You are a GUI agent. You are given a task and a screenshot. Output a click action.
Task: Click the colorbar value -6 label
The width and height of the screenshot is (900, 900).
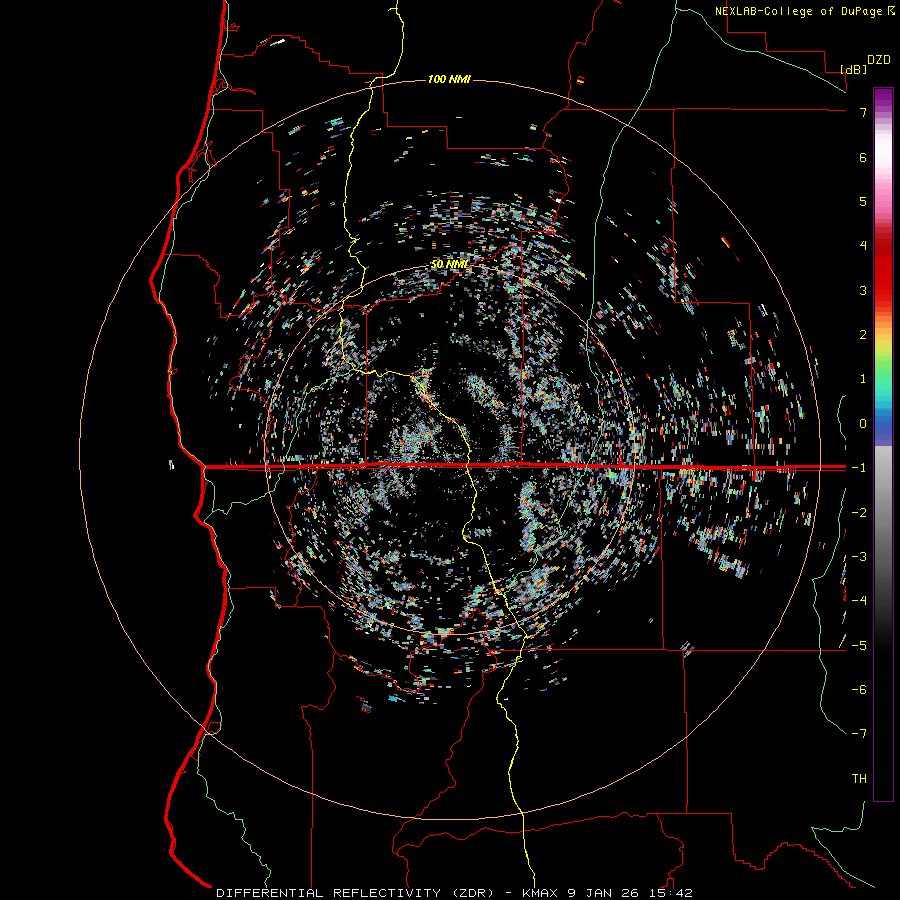(x=859, y=690)
